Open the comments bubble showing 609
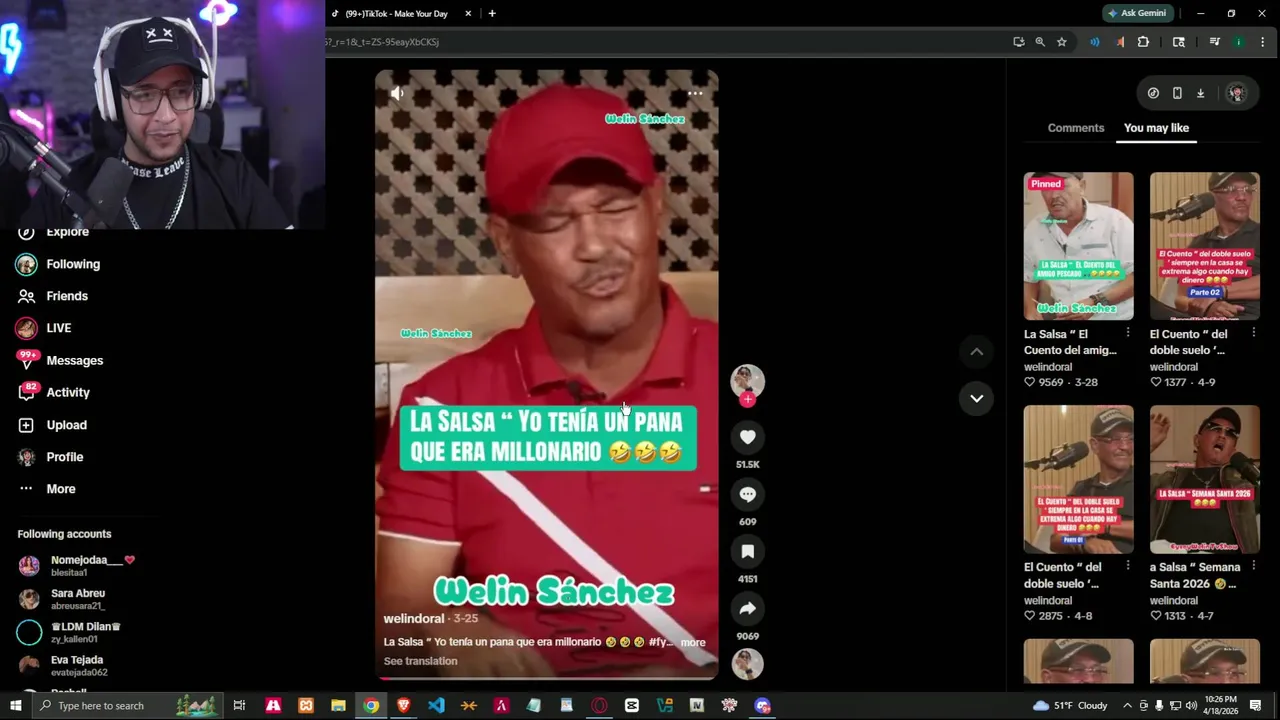The image size is (1280, 720). (x=747, y=494)
